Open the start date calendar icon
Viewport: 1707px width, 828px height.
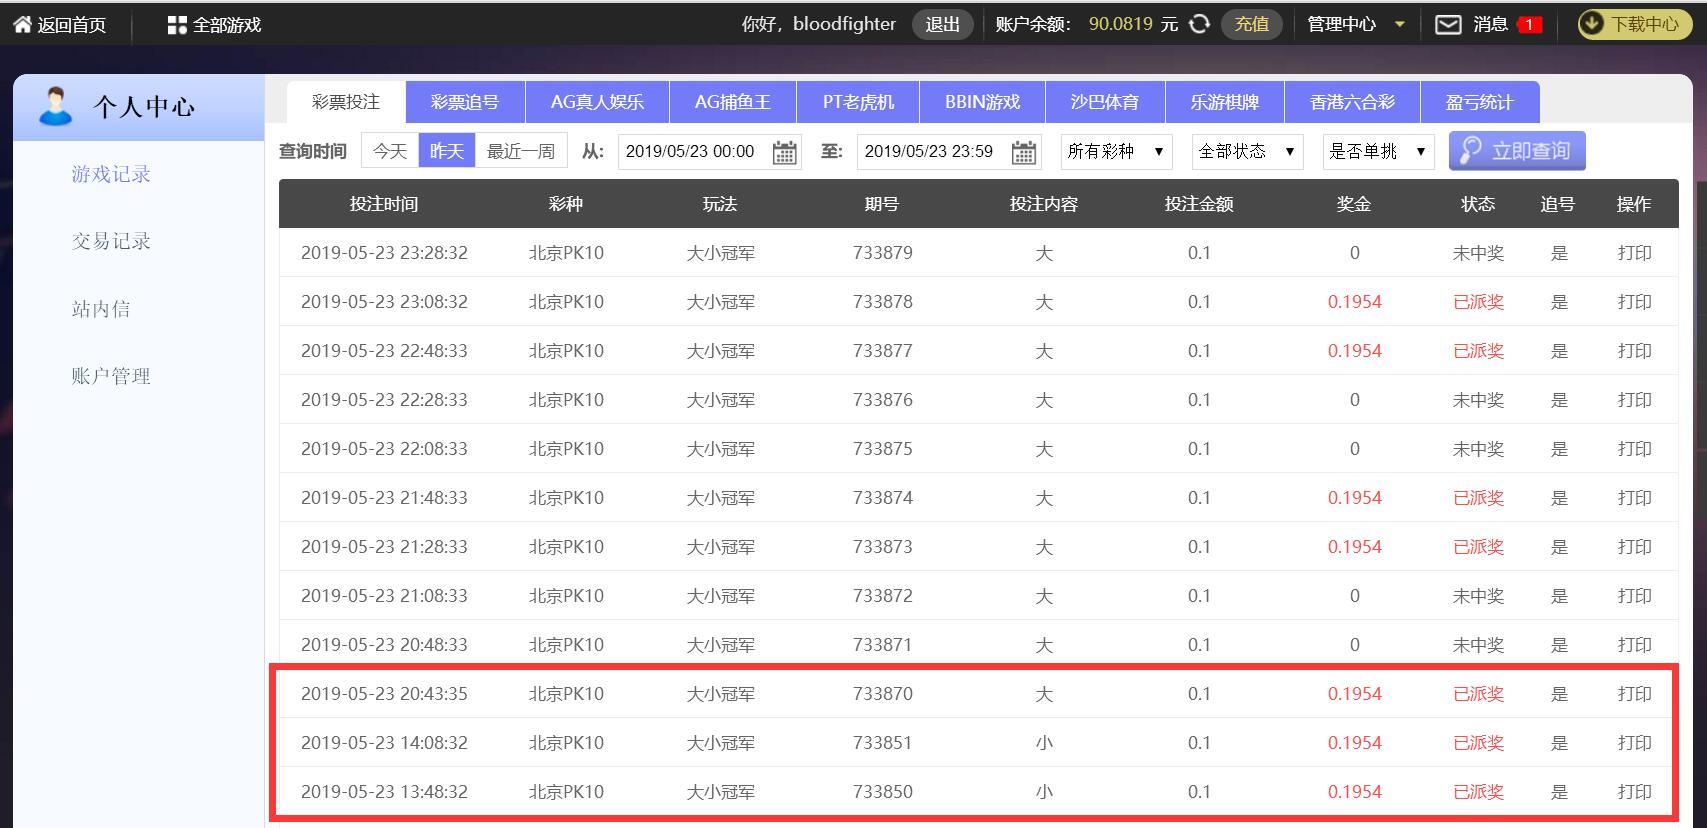tap(785, 152)
